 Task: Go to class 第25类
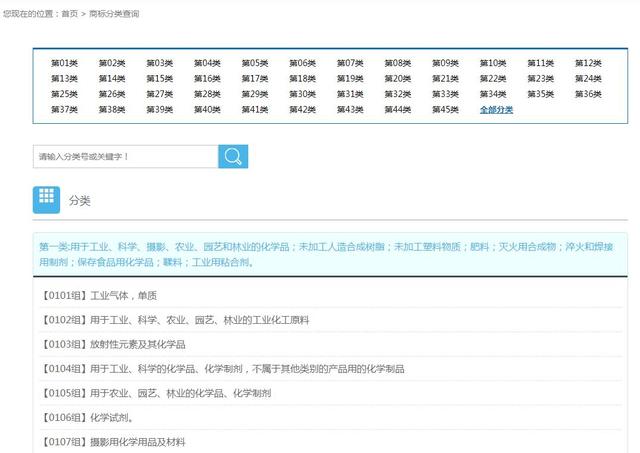pyautogui.click(x=64, y=94)
